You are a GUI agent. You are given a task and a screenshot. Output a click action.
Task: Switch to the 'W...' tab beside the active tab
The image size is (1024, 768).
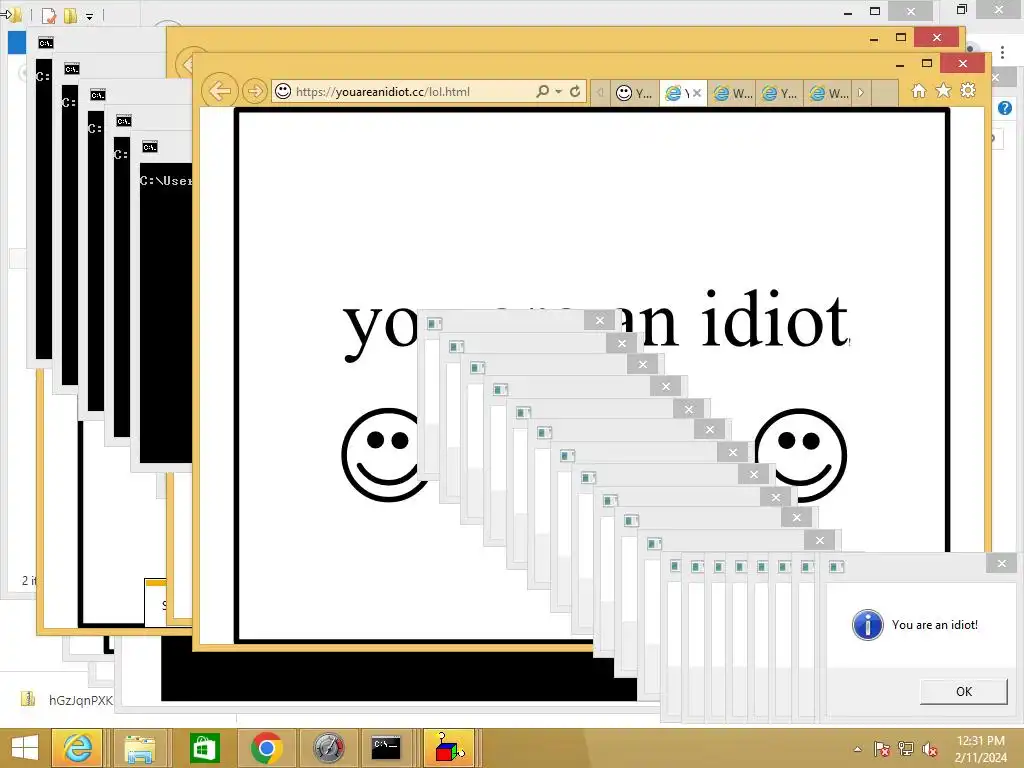(732, 93)
